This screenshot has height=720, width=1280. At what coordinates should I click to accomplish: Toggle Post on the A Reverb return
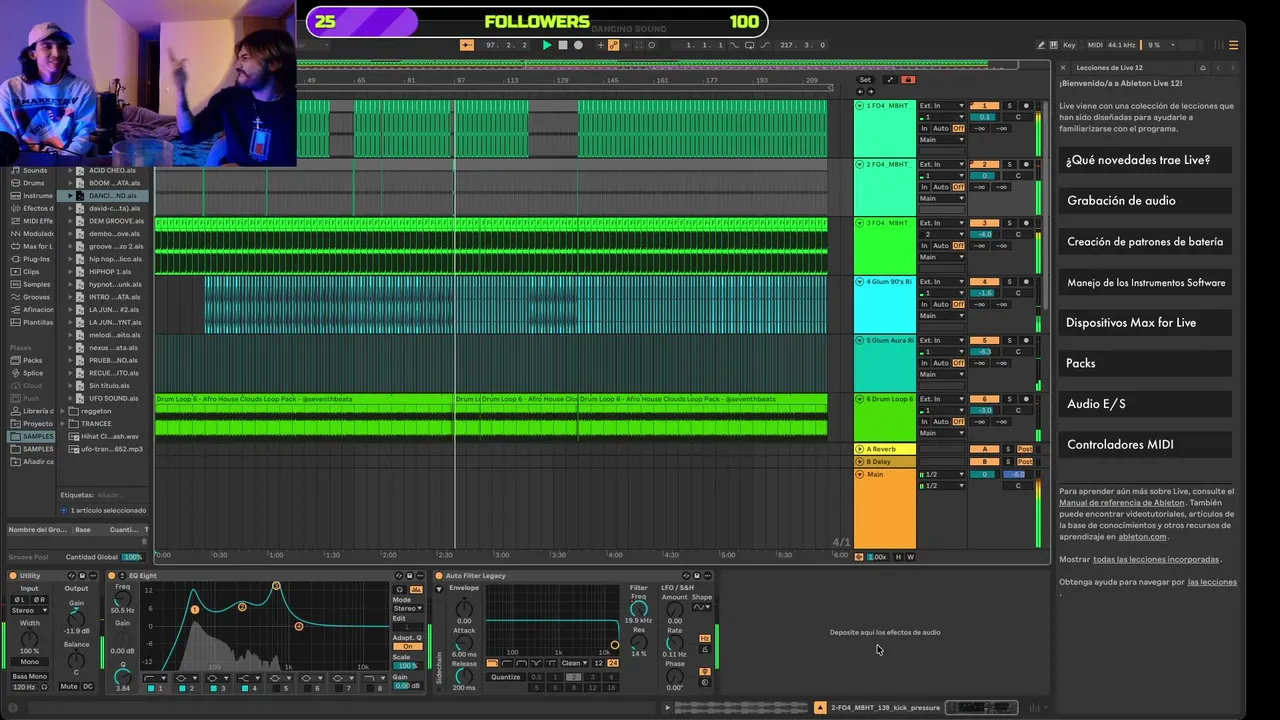point(1025,449)
